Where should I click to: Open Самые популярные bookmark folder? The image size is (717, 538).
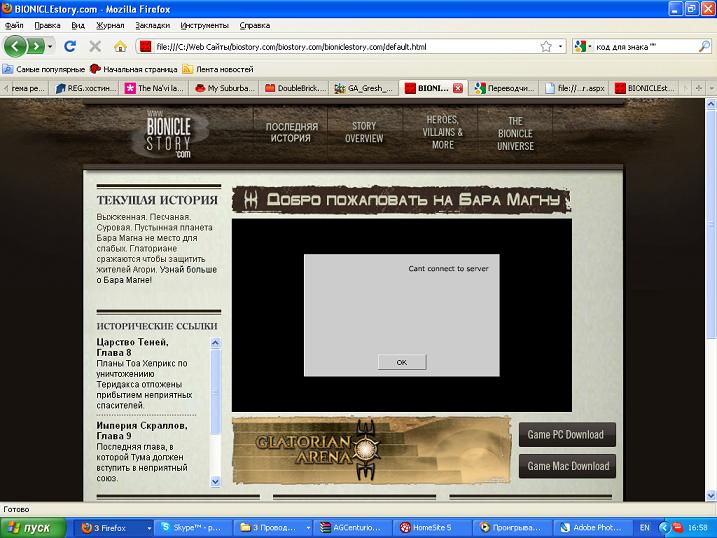[44, 69]
